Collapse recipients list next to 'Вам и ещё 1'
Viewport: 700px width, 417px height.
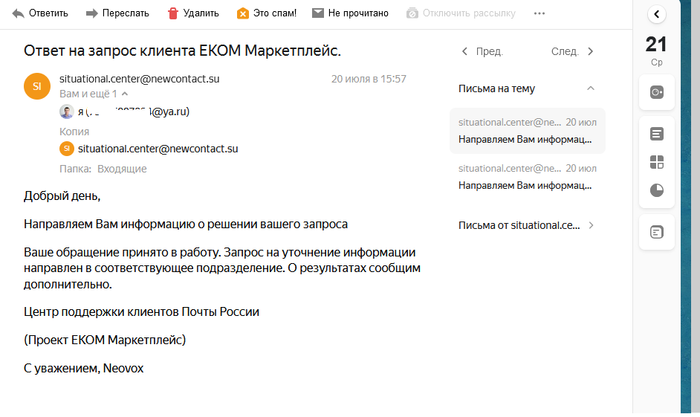tap(125, 94)
